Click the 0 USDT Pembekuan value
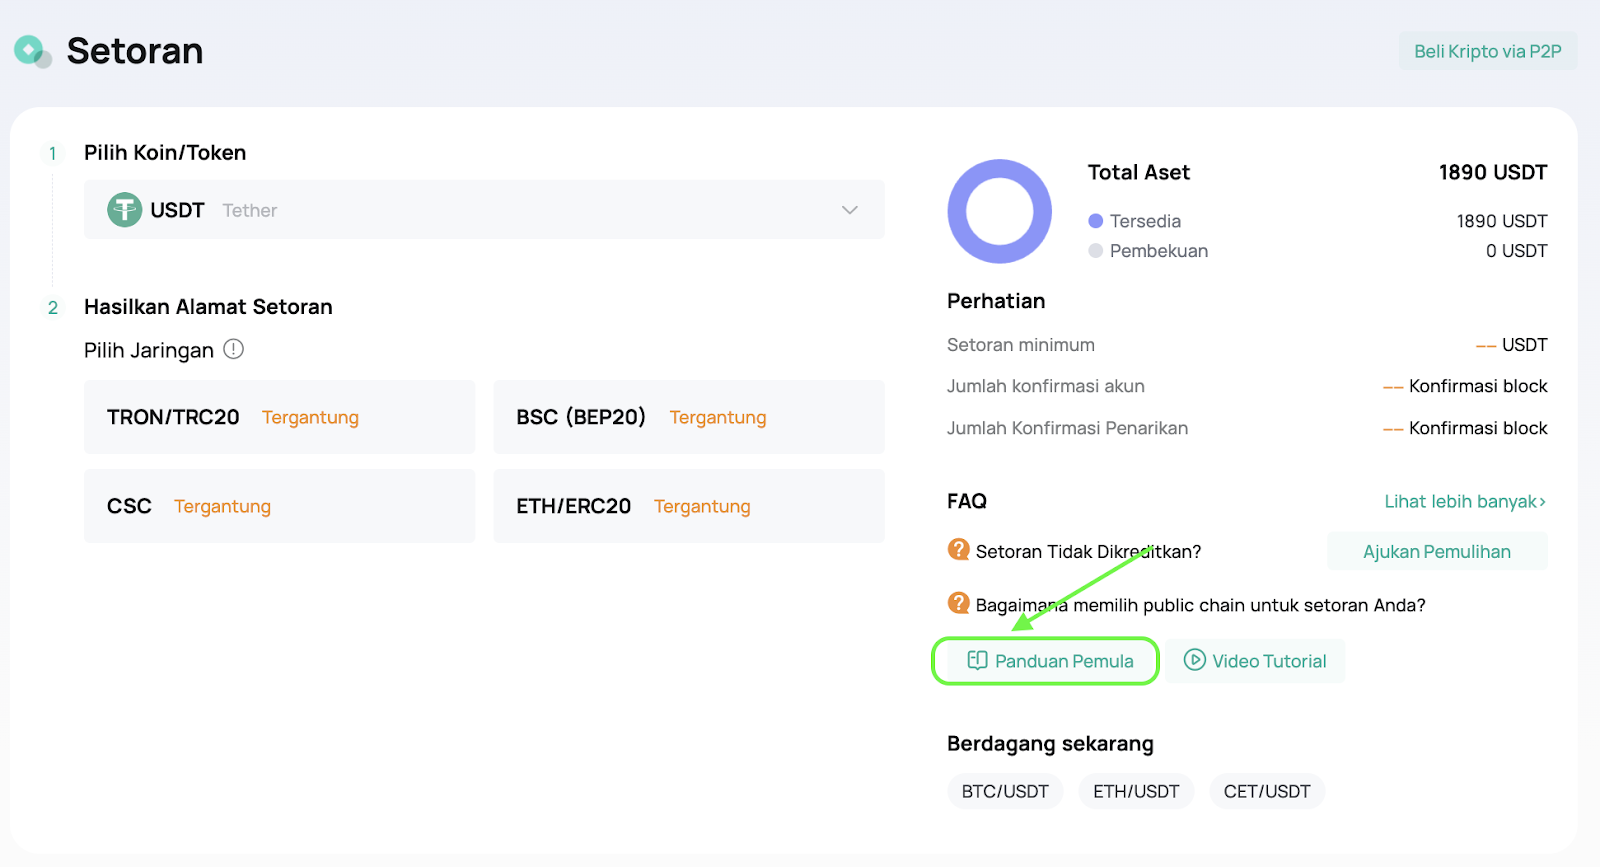The height and width of the screenshot is (867, 1600). [1516, 251]
